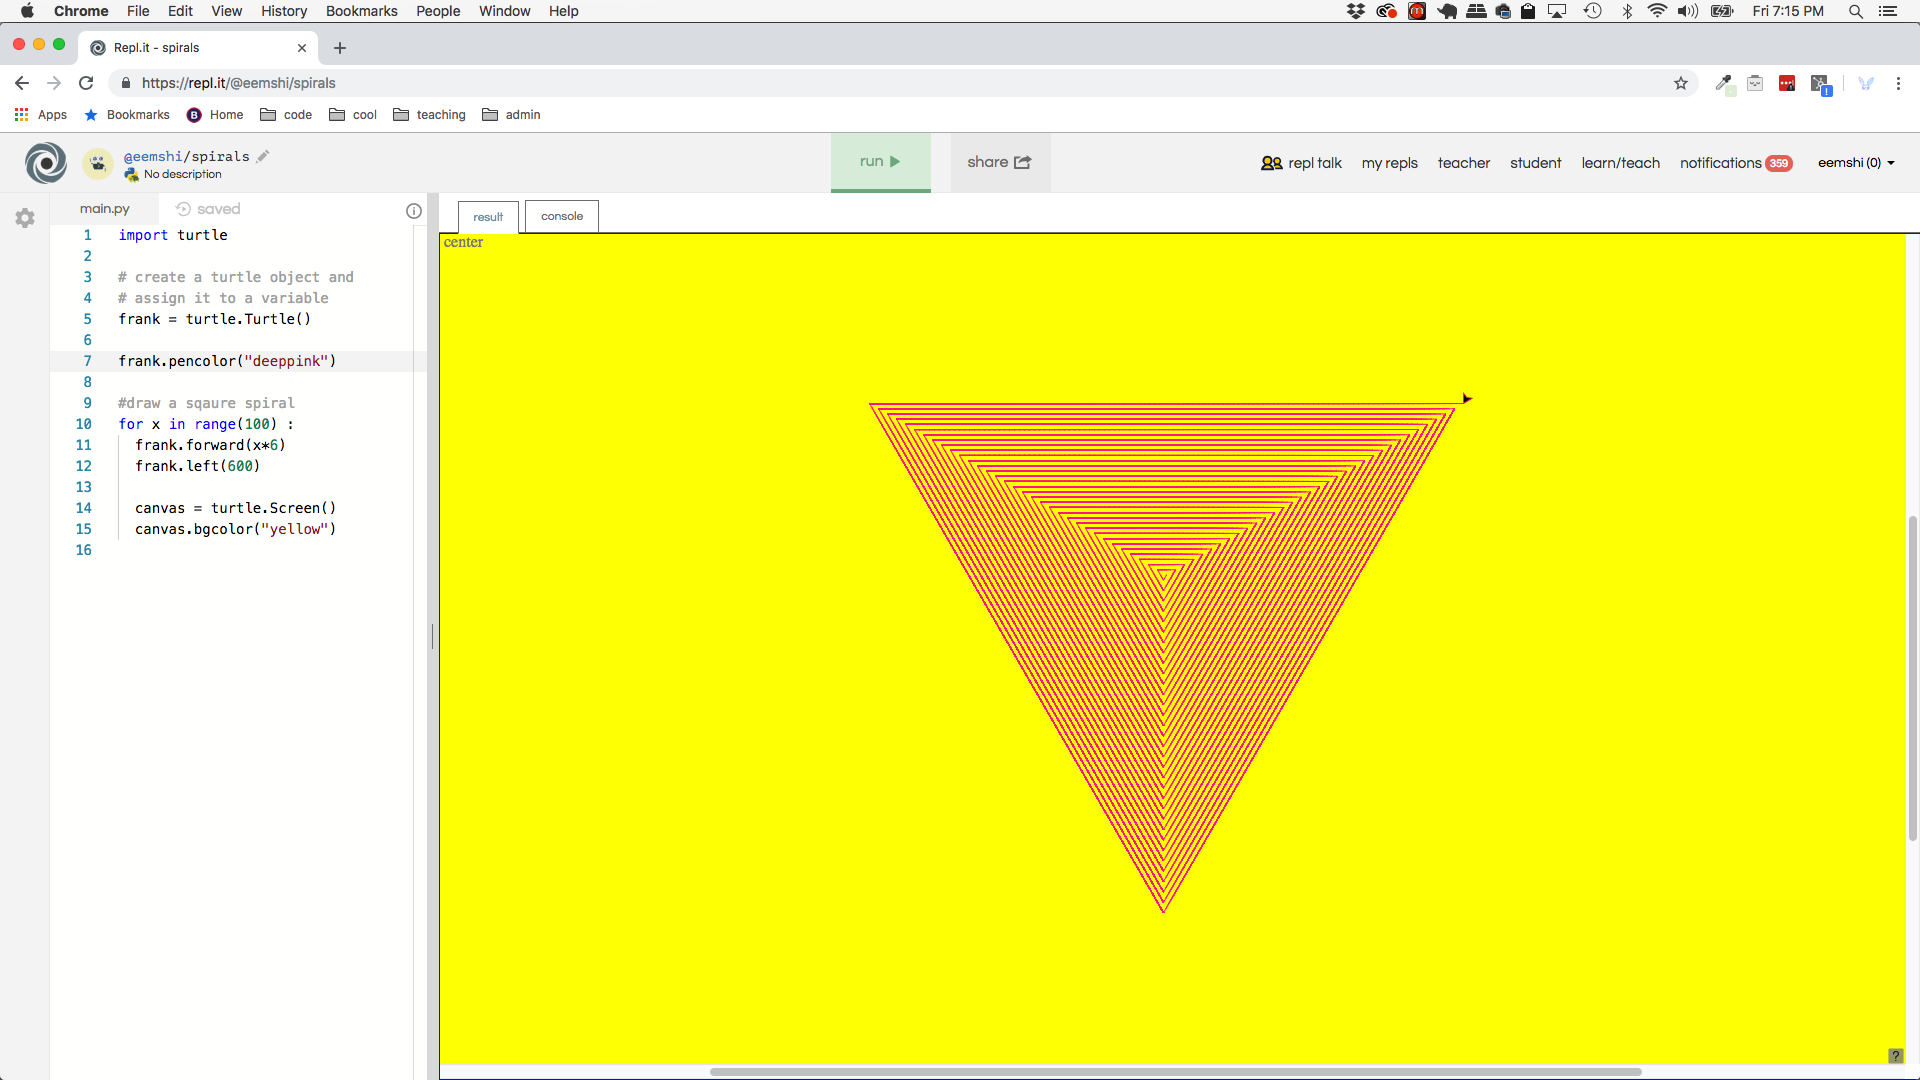The height and width of the screenshot is (1080, 1920).
Task: Click the user avatar icon
Action: click(x=97, y=163)
